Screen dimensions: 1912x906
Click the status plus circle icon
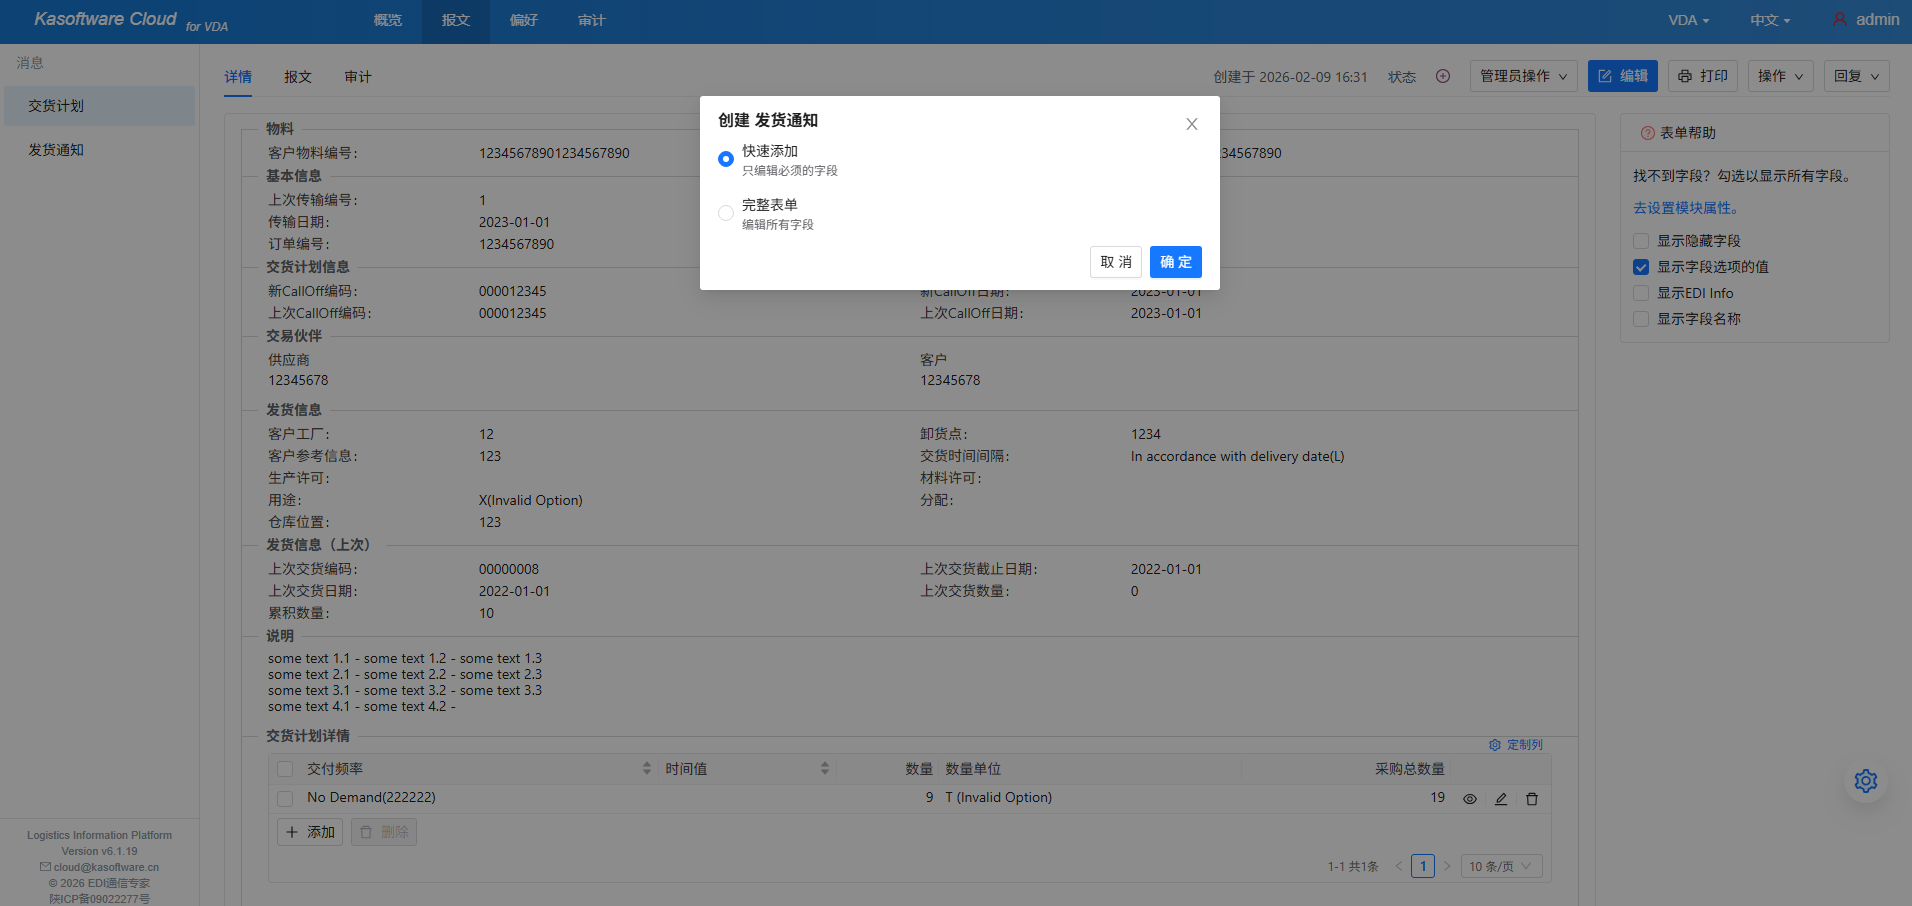click(1442, 76)
